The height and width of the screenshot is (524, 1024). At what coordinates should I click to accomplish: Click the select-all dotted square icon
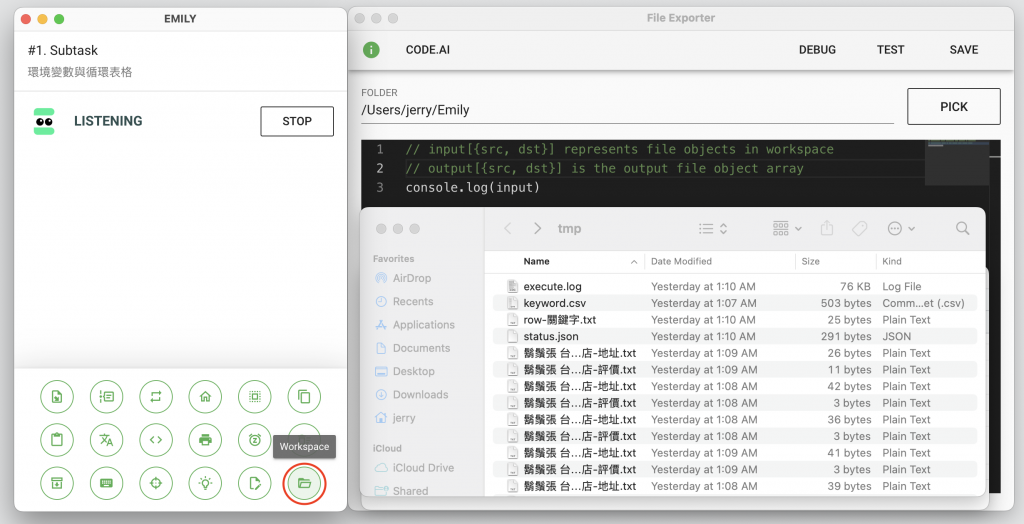click(x=255, y=397)
